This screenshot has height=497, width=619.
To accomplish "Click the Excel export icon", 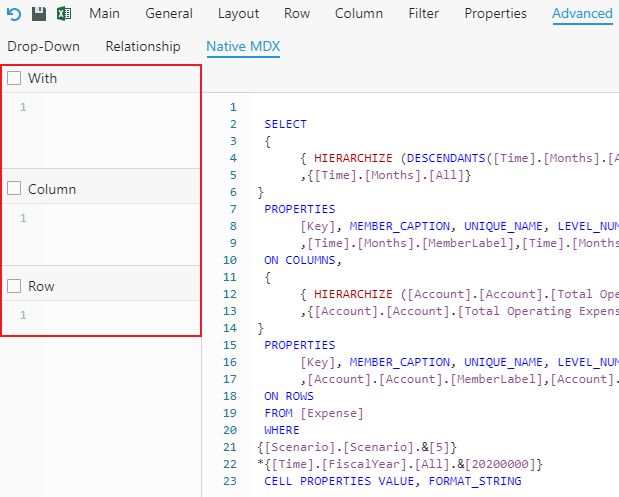I will (x=64, y=14).
